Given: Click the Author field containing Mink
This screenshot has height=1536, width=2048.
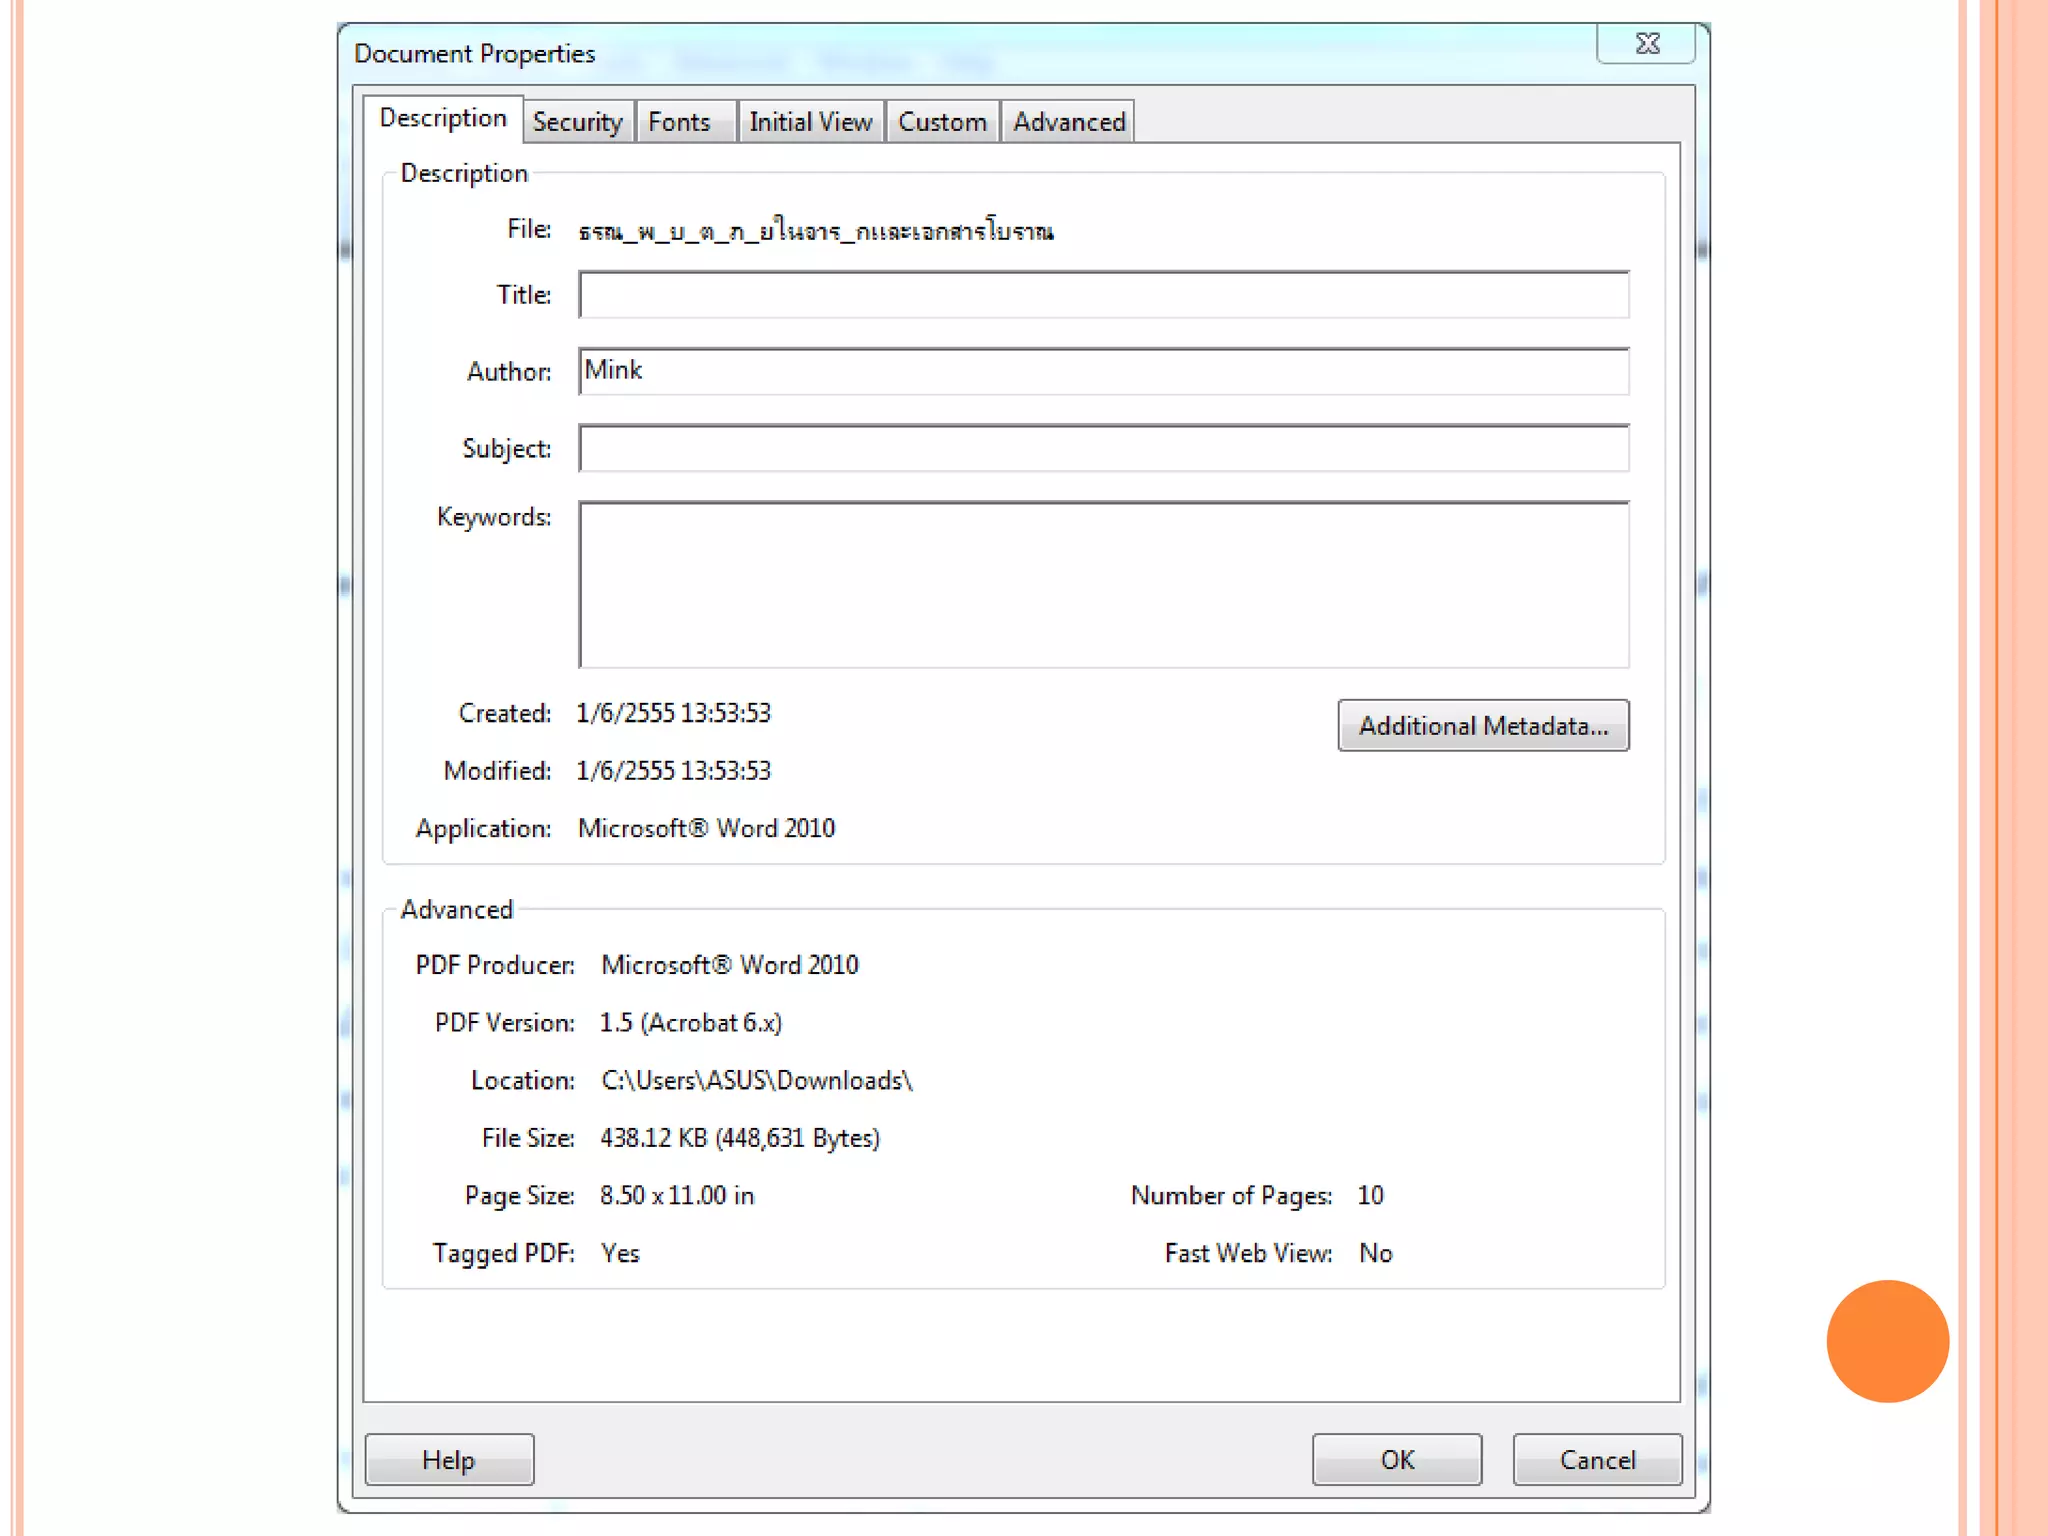Looking at the screenshot, I should 1103,371.
